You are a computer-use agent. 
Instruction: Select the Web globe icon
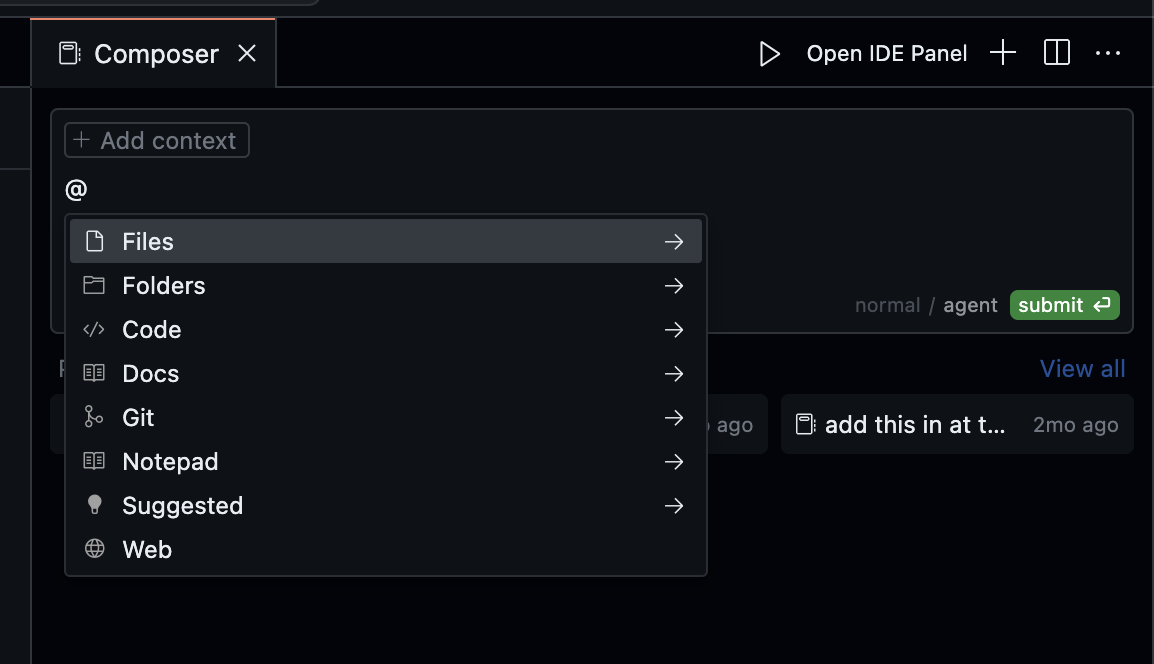[x=94, y=549]
